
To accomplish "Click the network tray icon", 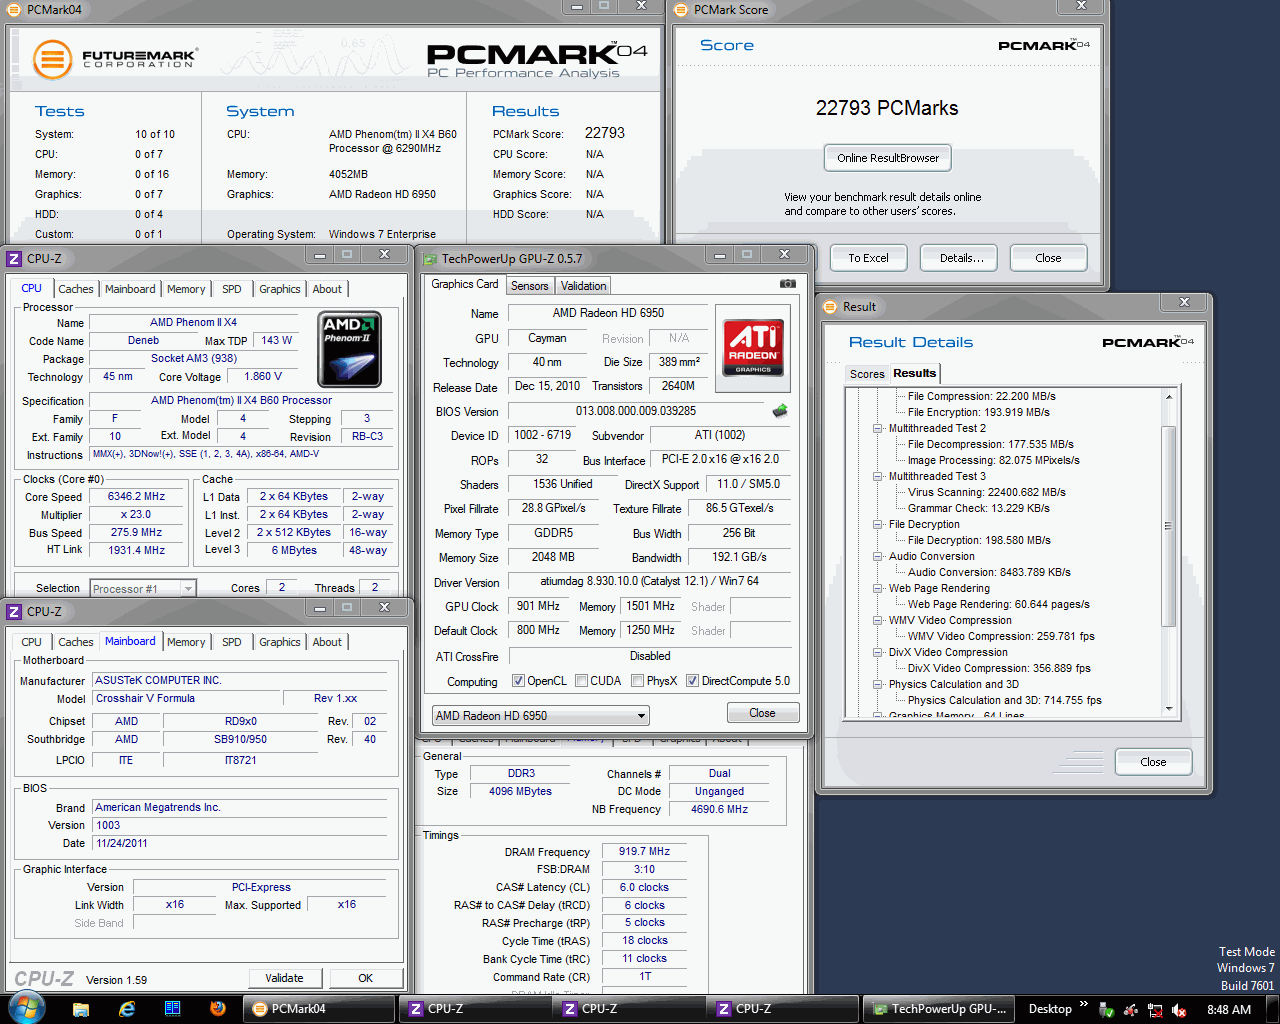I will (x=1155, y=1010).
